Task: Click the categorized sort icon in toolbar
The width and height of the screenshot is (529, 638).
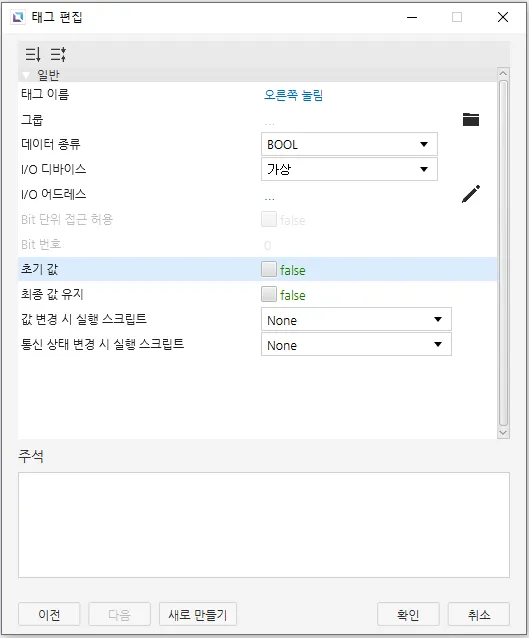Action: click(x=33, y=54)
